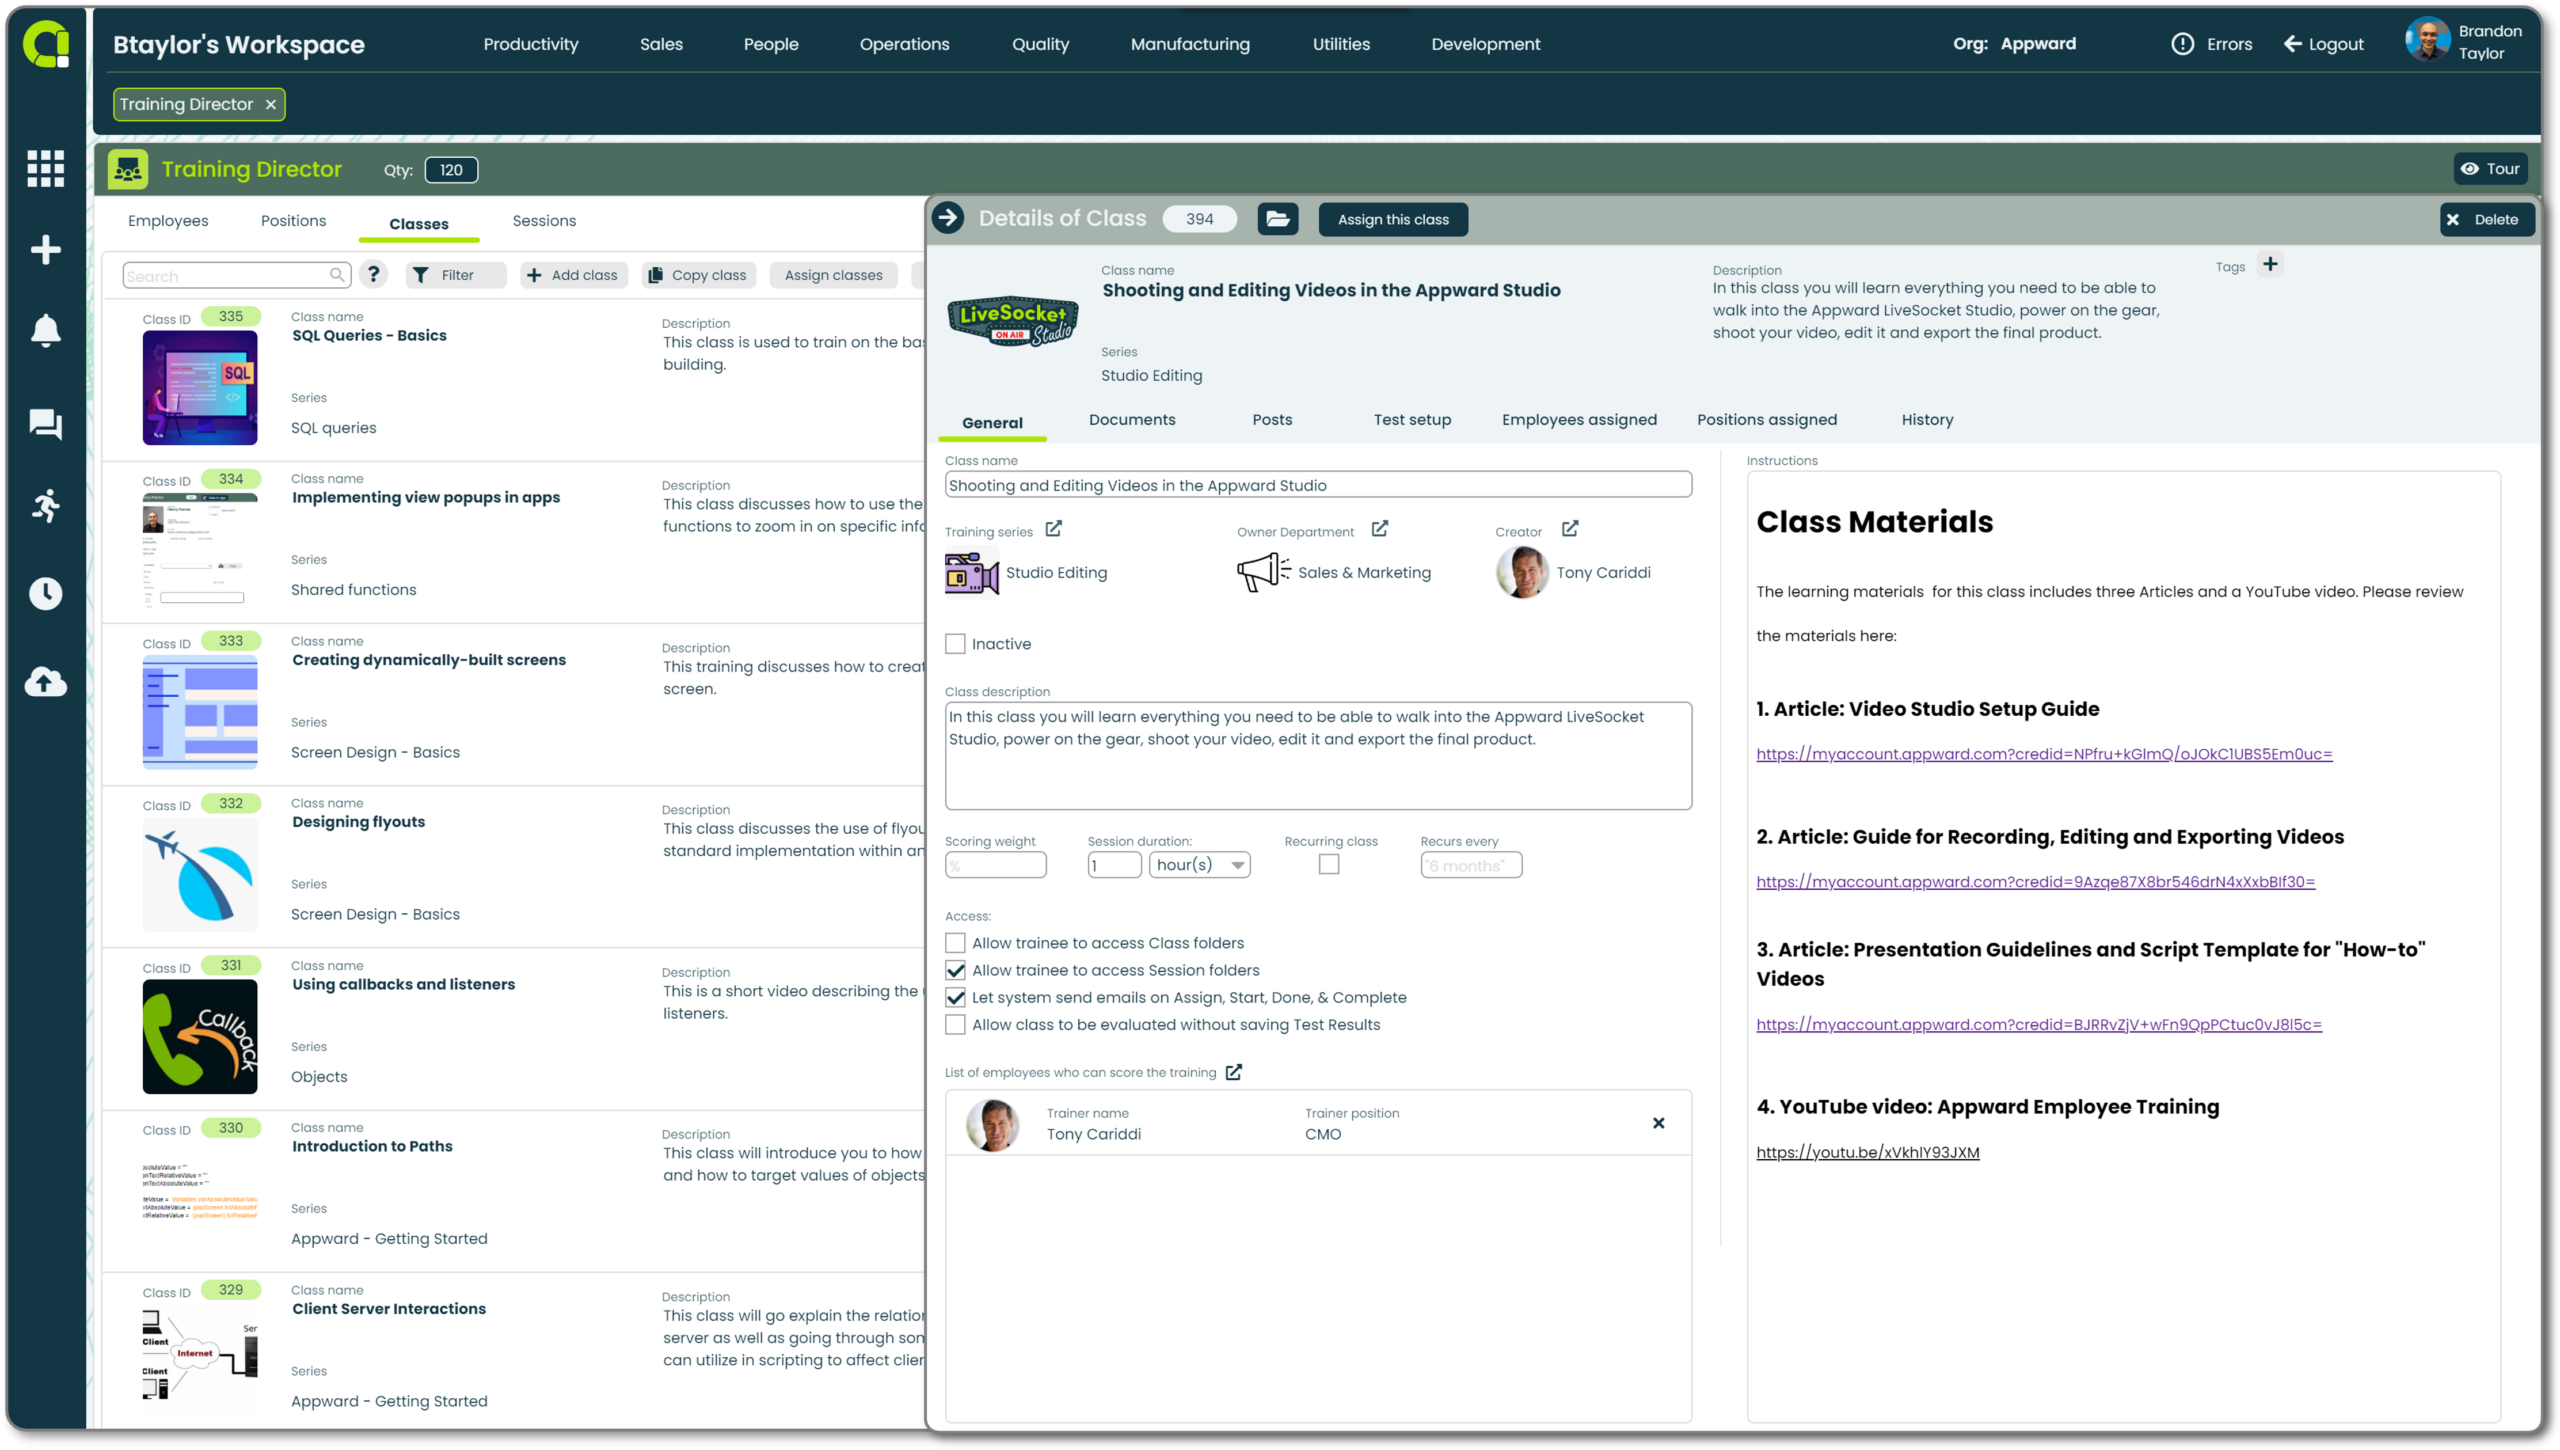Click Add class button

coord(573,275)
